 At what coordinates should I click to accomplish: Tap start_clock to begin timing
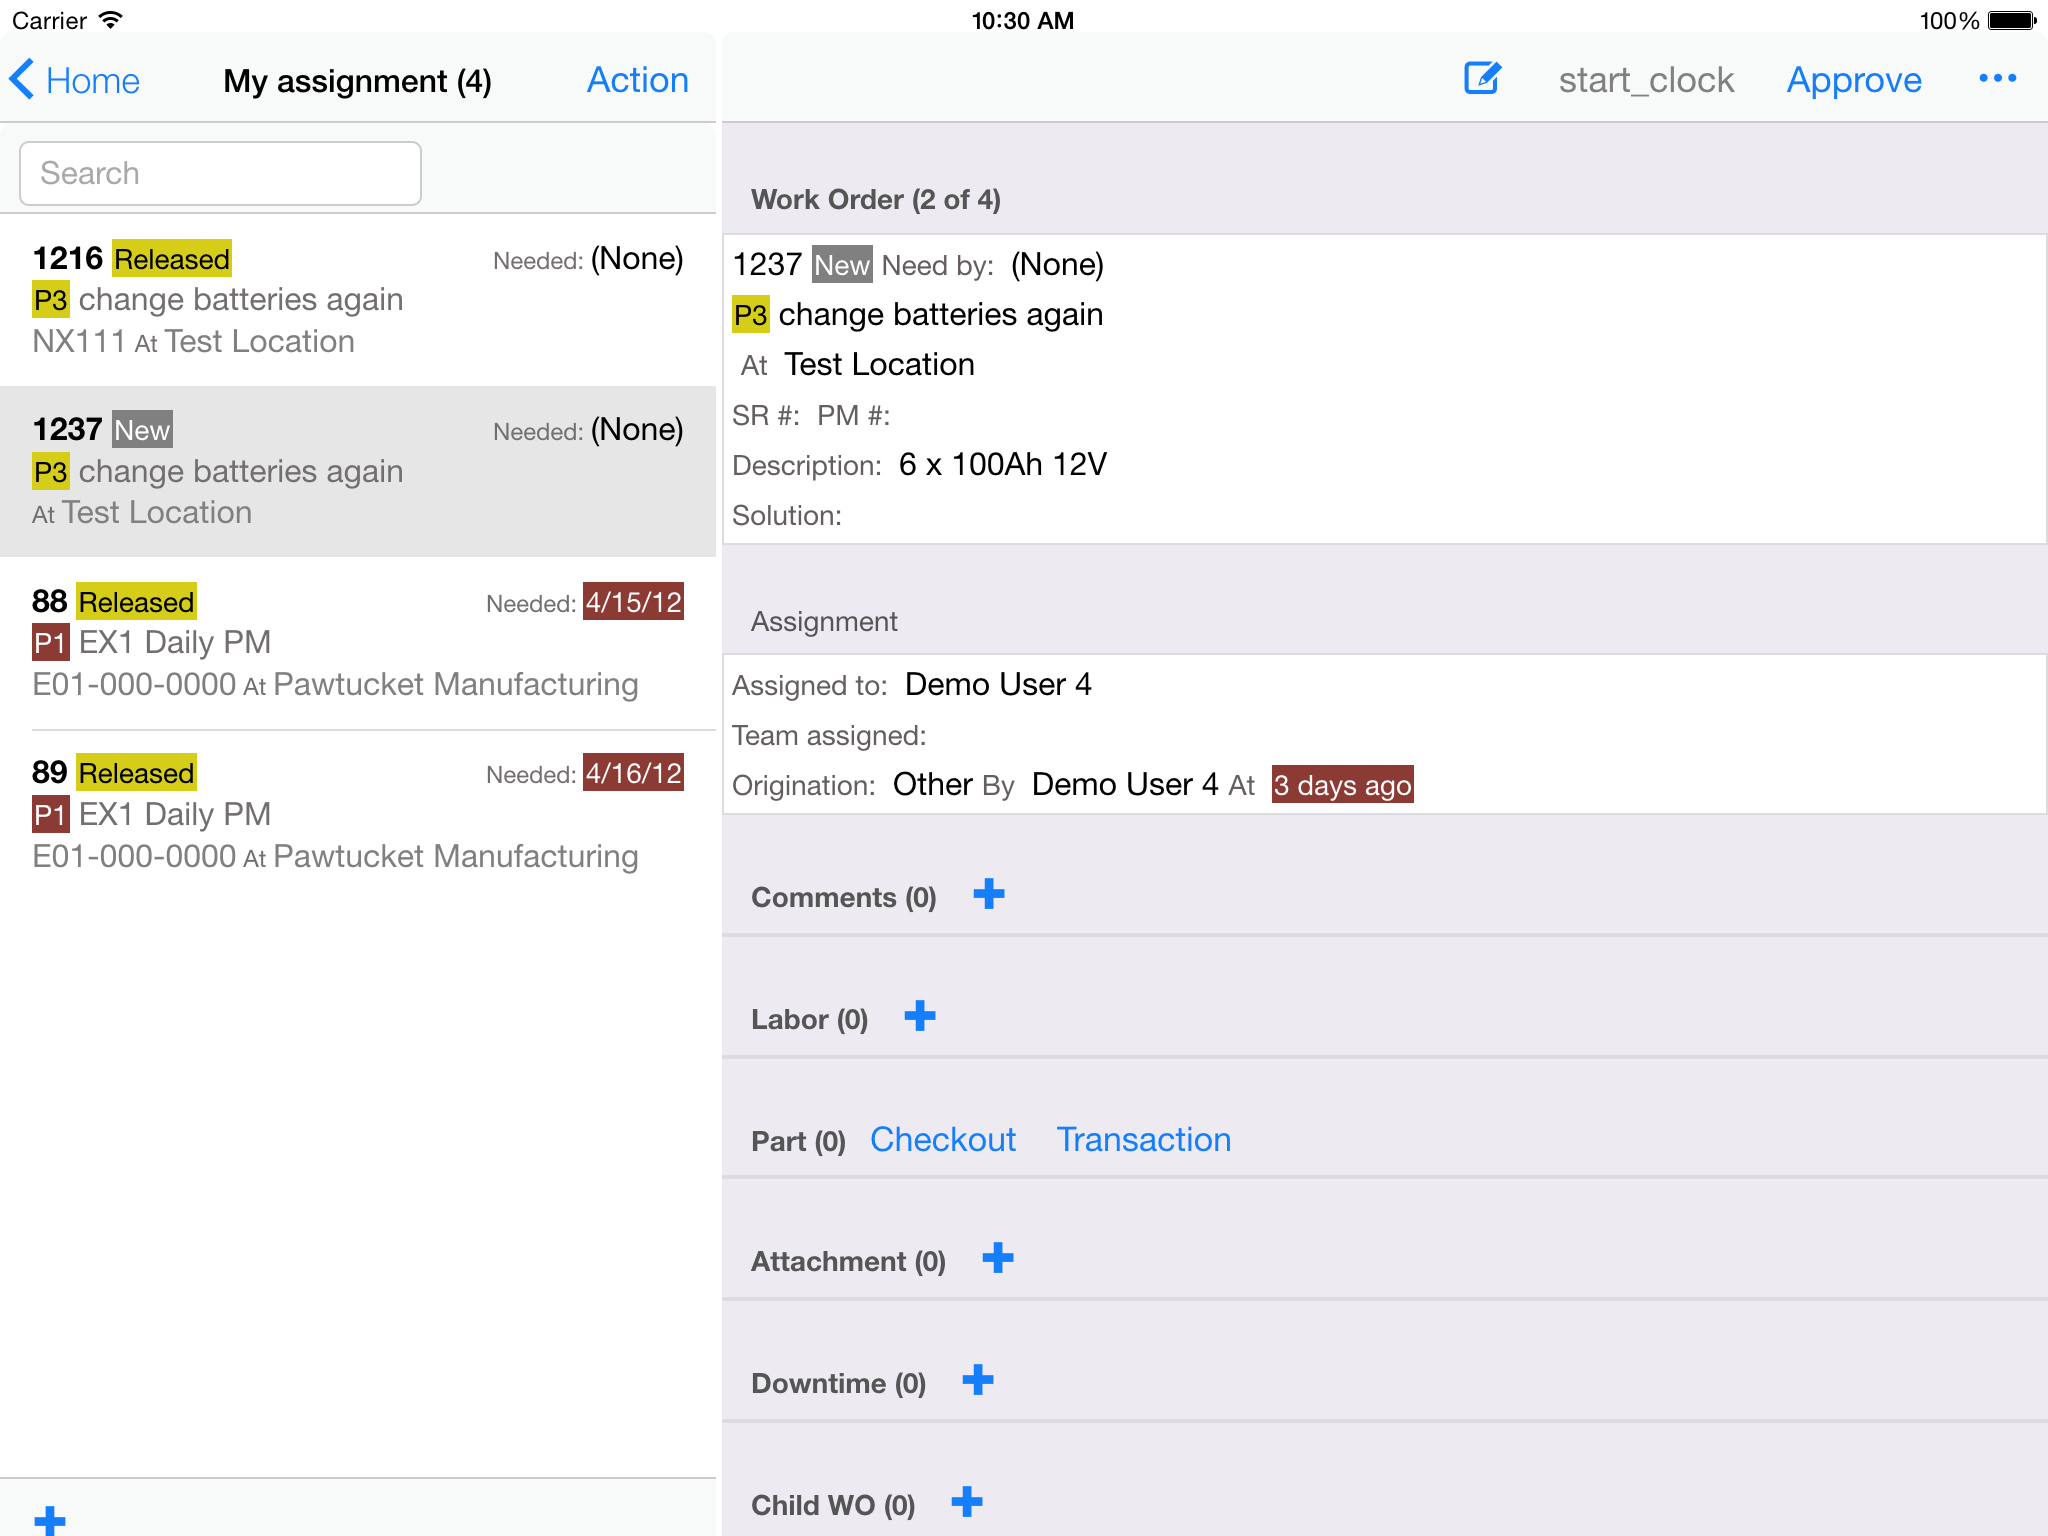(x=1645, y=79)
